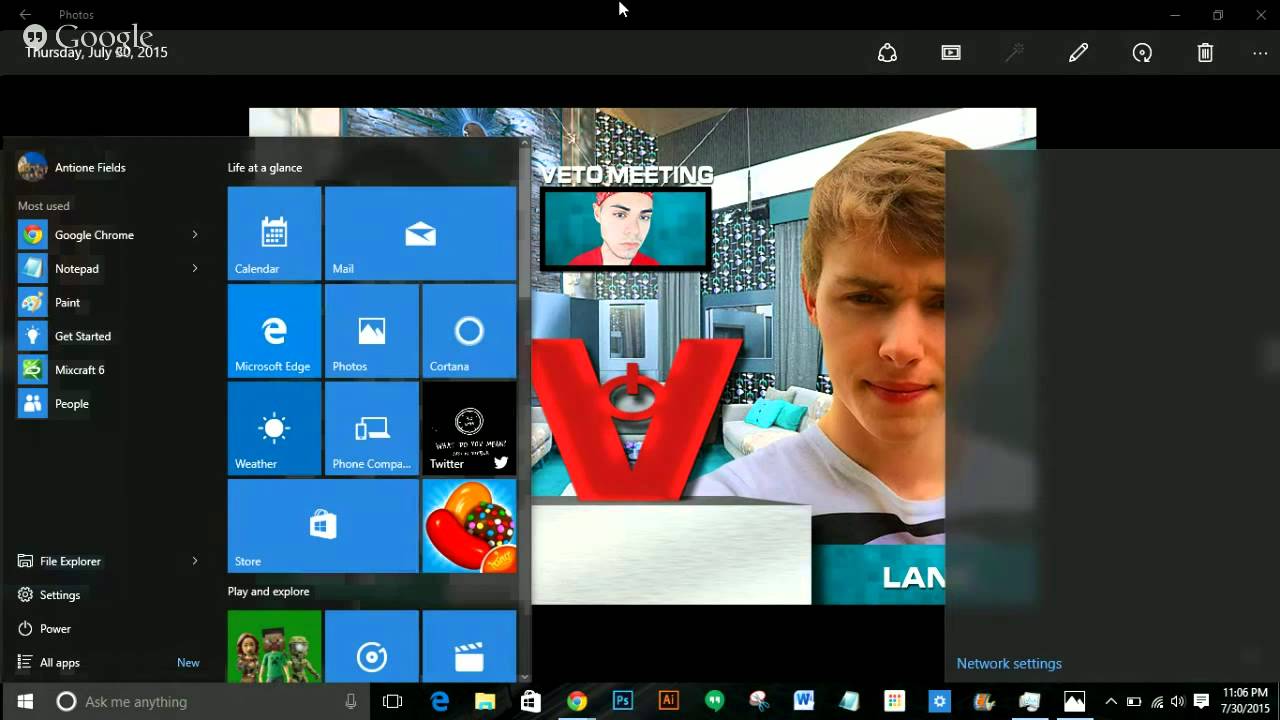Click the volume speaker tray icon
Image resolution: width=1280 pixels, height=720 pixels.
(x=1178, y=702)
